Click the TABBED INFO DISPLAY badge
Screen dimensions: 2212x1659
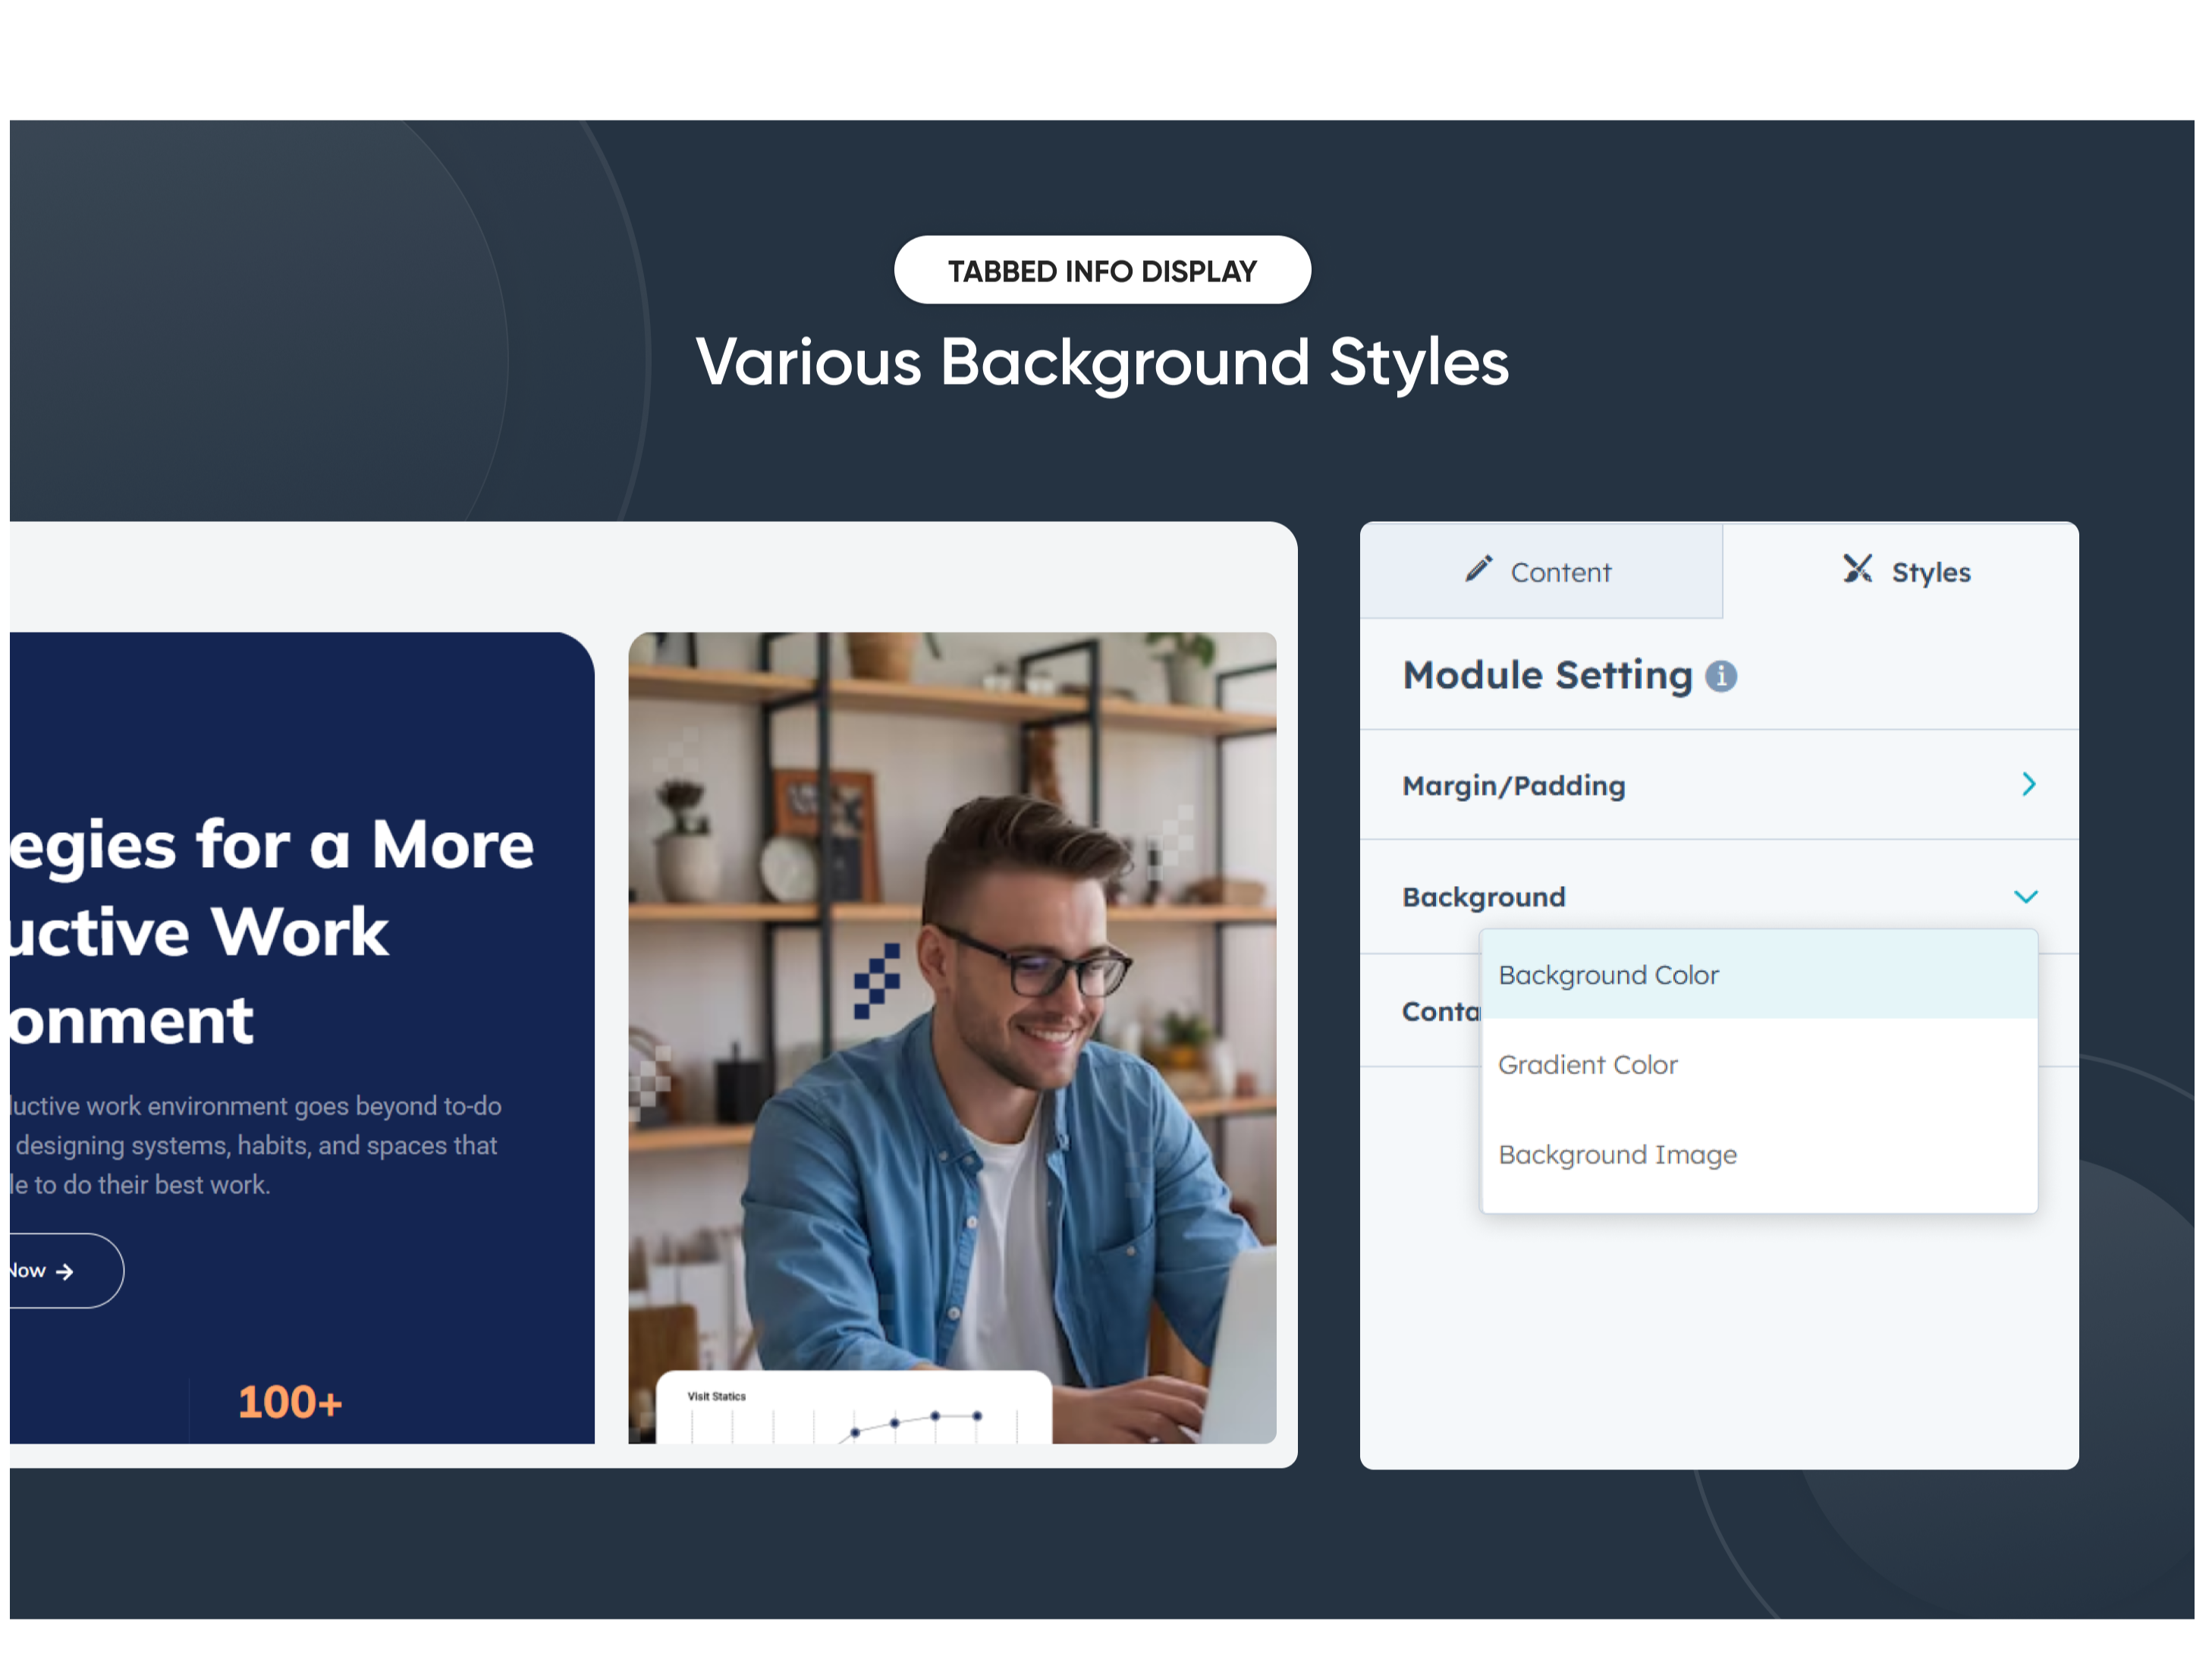tap(1102, 271)
